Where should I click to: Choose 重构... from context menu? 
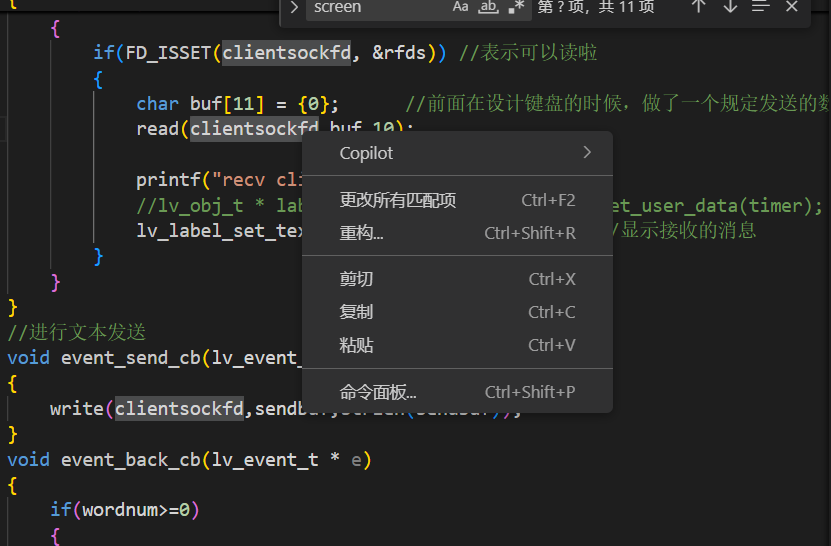[457, 233]
